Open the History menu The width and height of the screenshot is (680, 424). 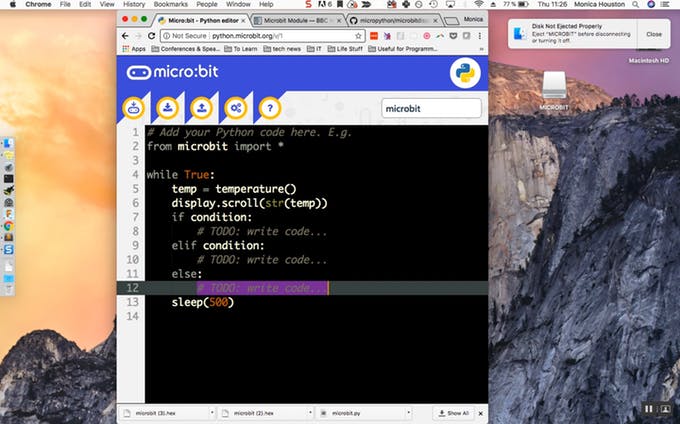point(134,4)
